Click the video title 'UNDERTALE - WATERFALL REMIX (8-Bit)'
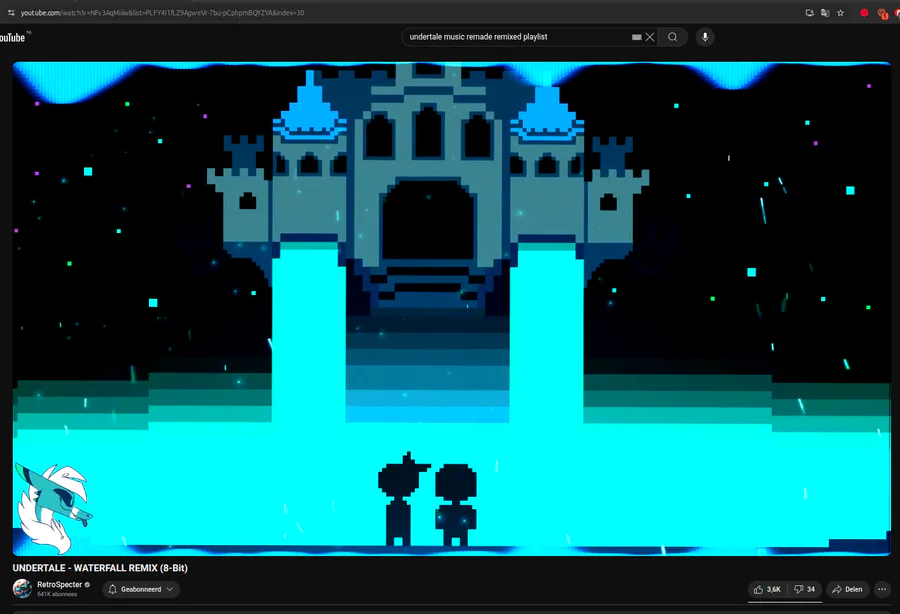 100,568
